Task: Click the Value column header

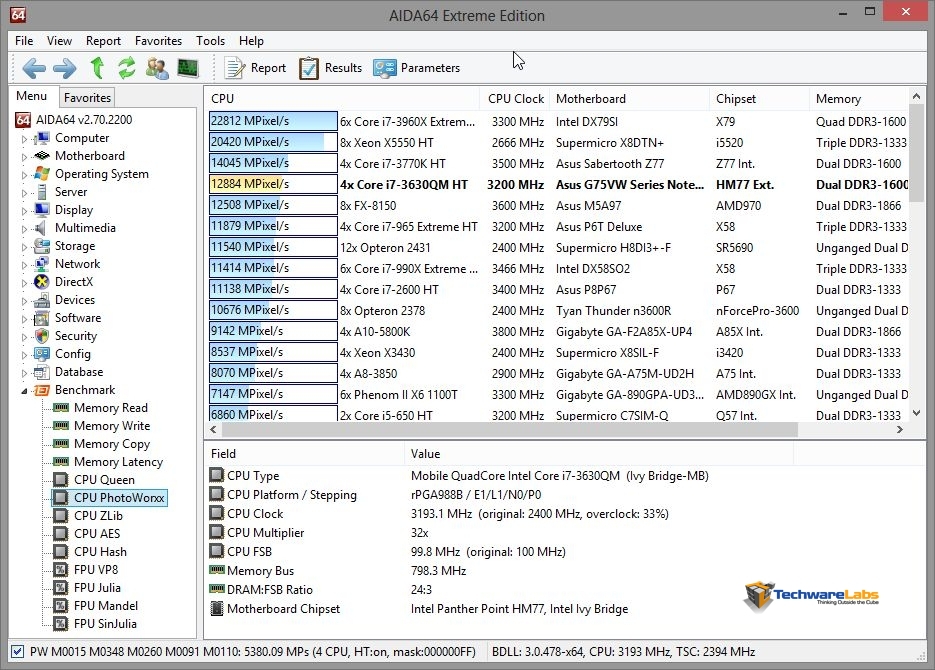Action: (x=599, y=454)
